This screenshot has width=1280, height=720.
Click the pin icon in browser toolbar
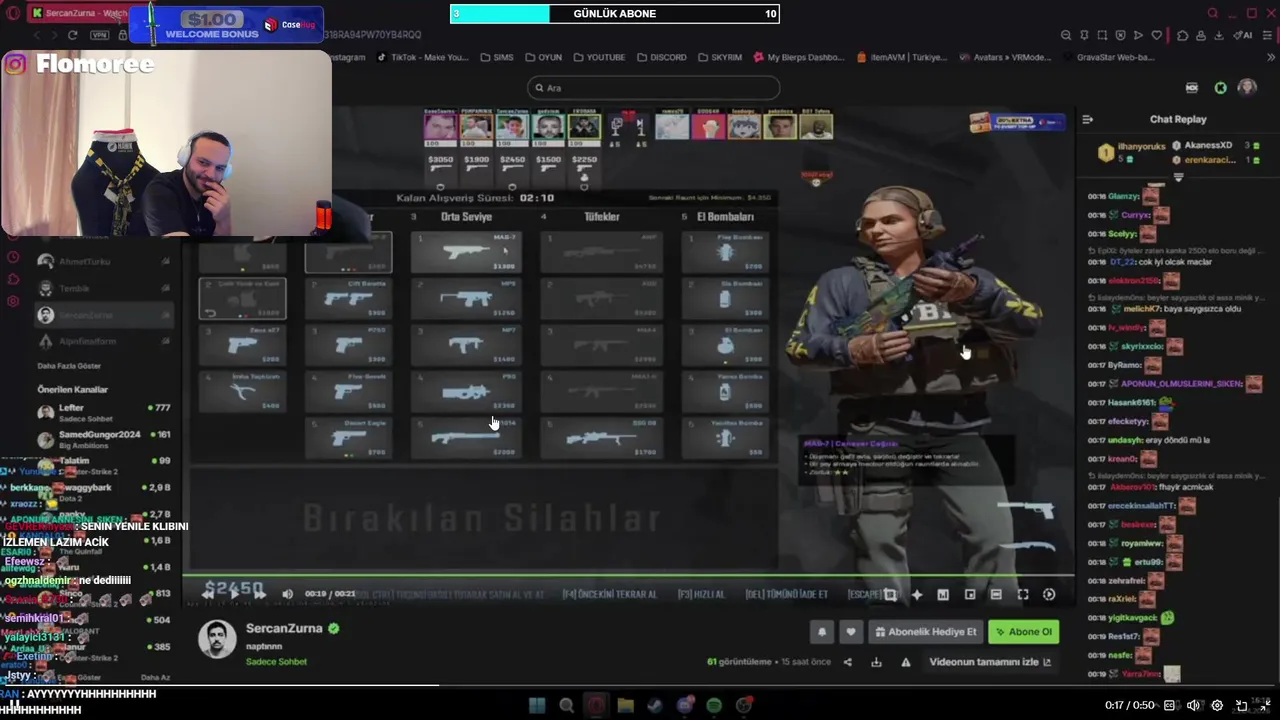click(x=1084, y=35)
